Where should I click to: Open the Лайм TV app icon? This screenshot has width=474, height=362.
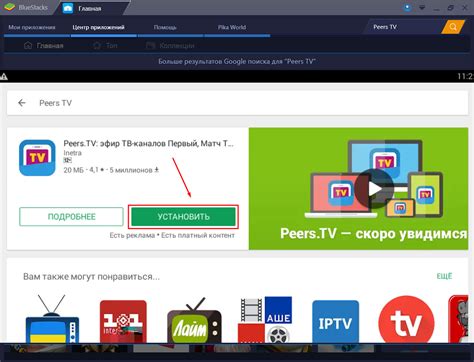tap(194, 320)
